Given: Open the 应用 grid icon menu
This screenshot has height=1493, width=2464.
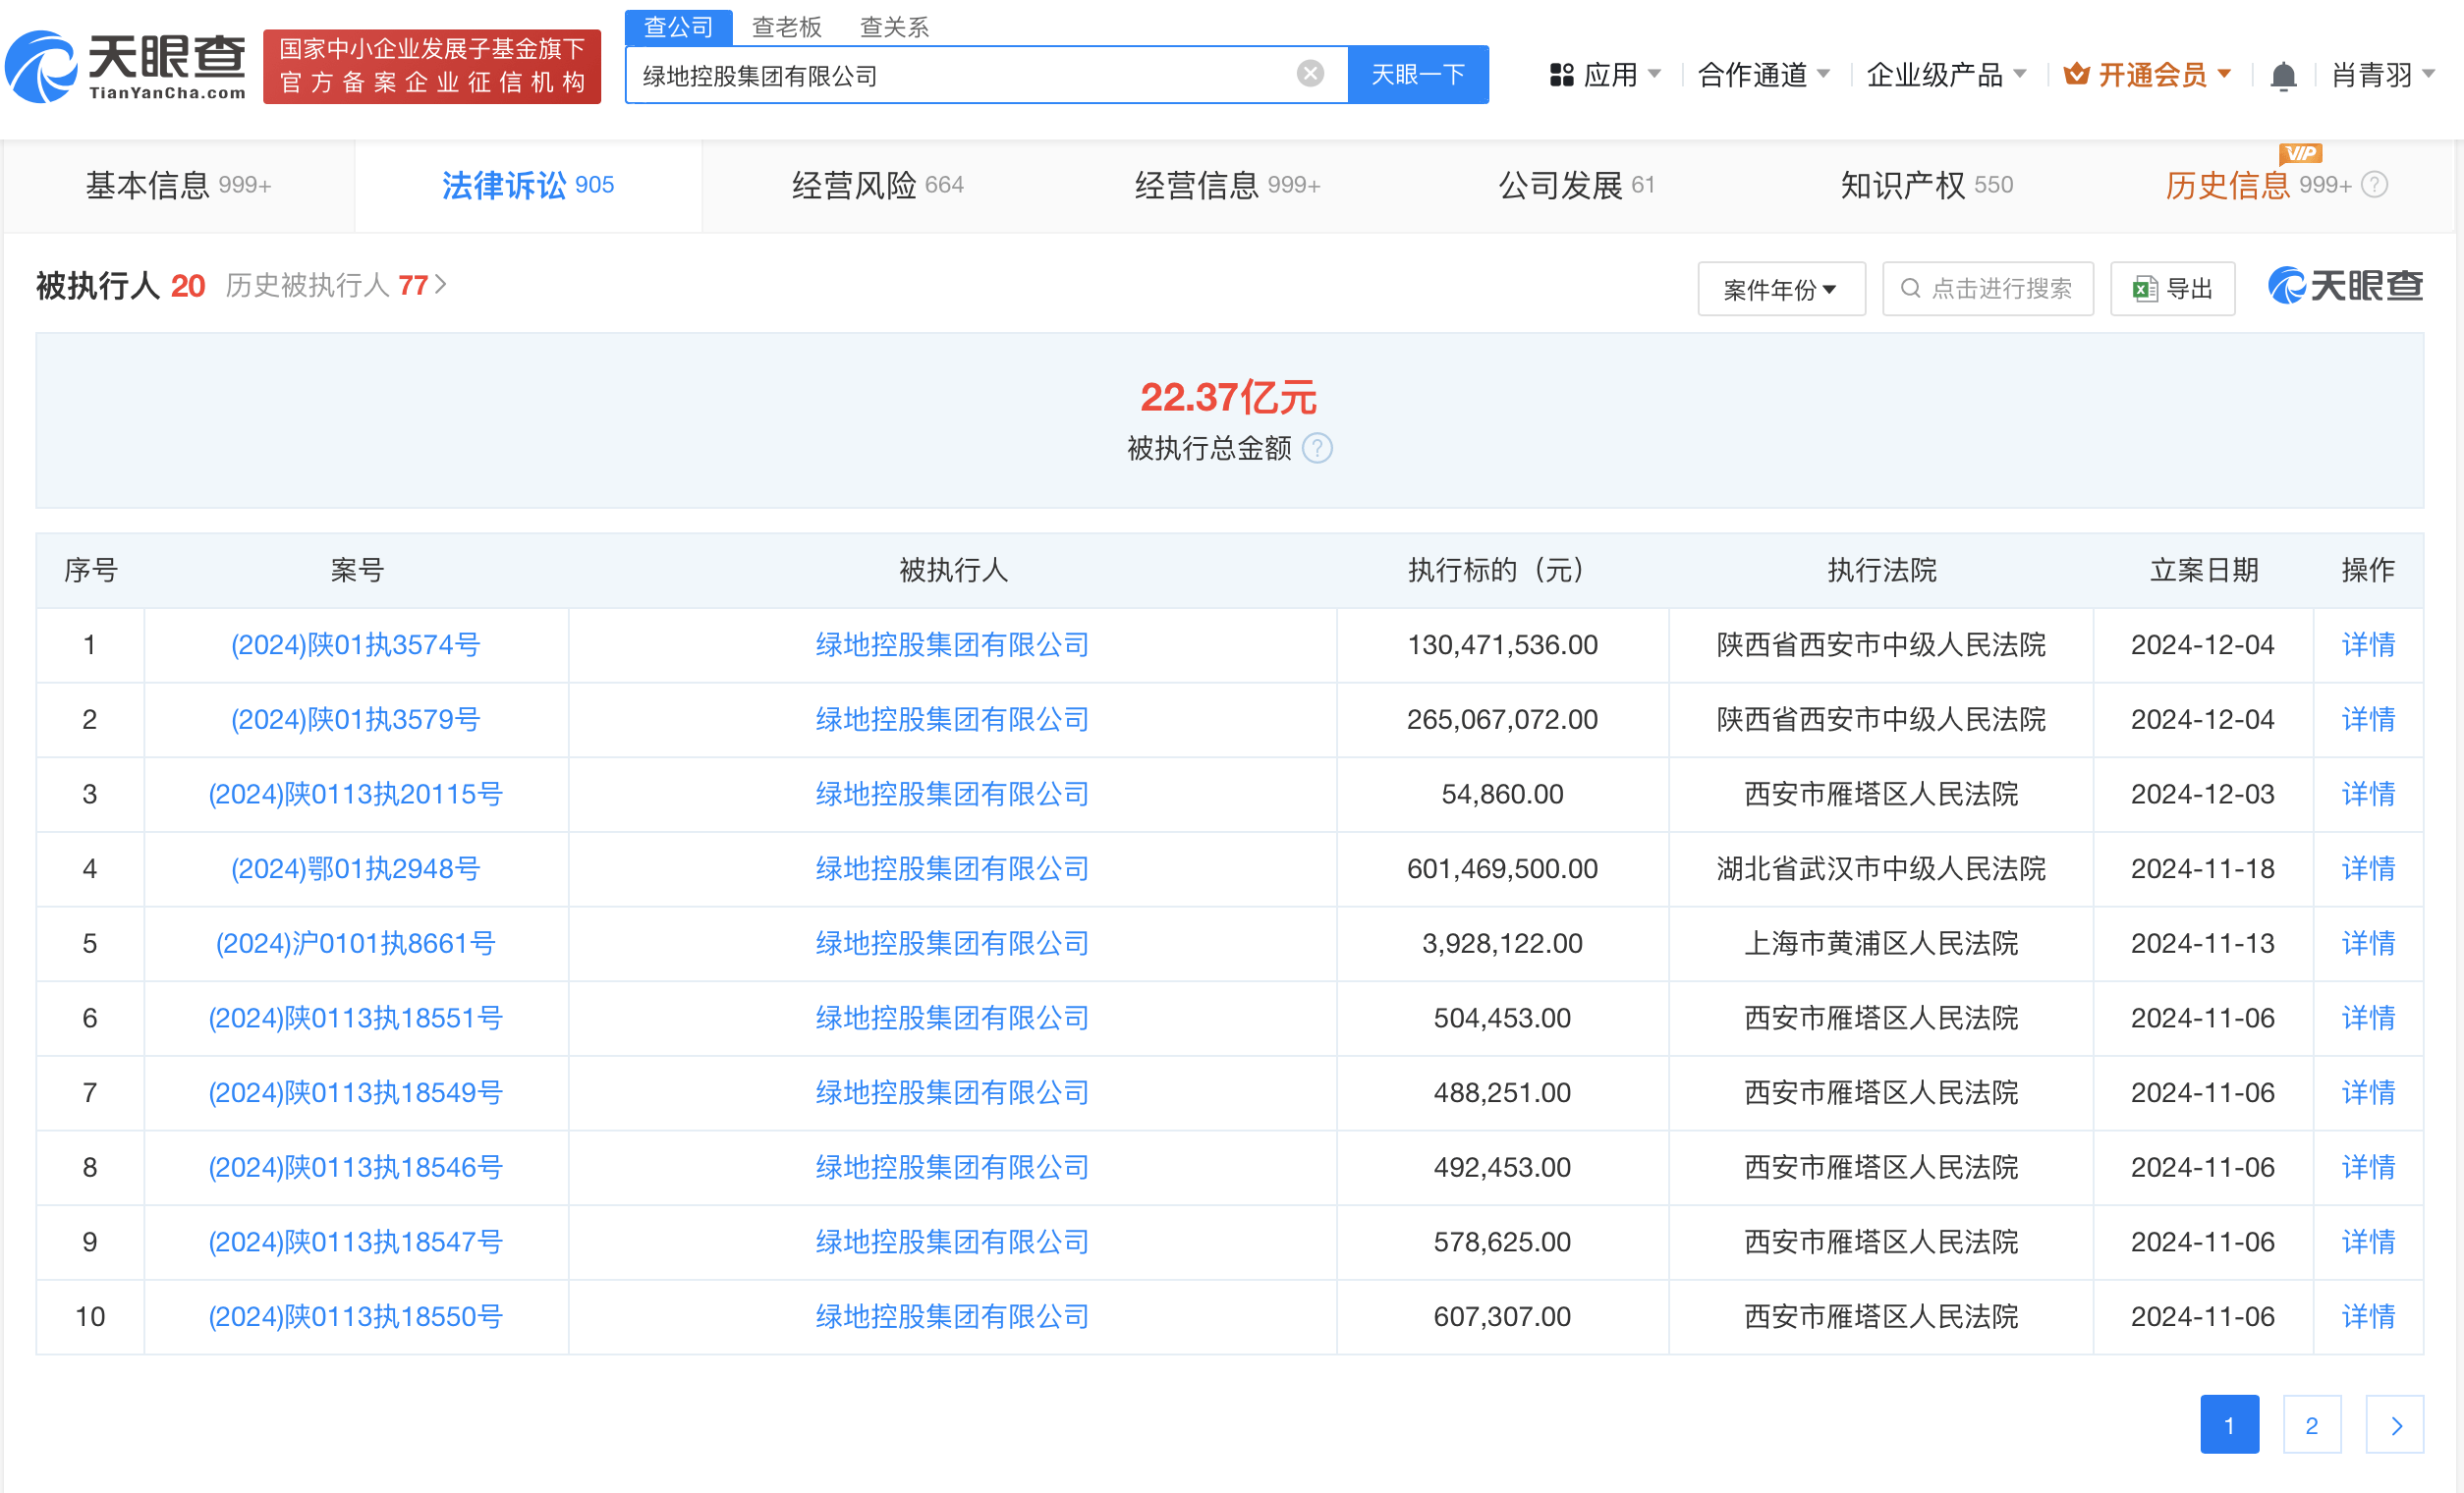Looking at the screenshot, I should click(x=1561, y=75).
